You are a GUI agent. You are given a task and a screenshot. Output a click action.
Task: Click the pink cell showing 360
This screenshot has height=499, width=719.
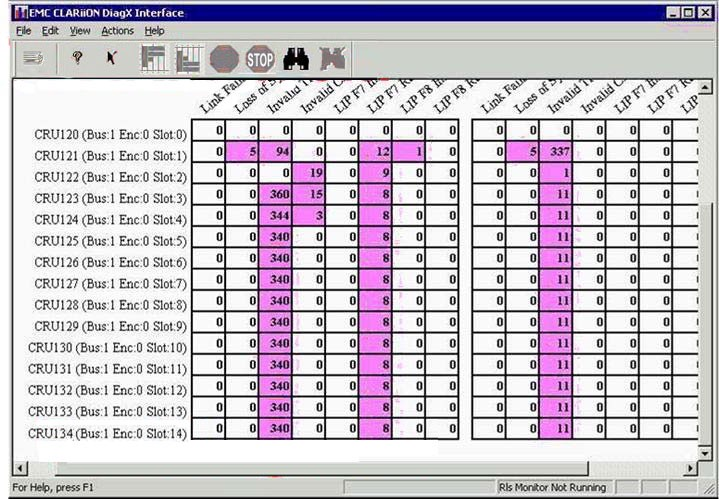tap(275, 194)
